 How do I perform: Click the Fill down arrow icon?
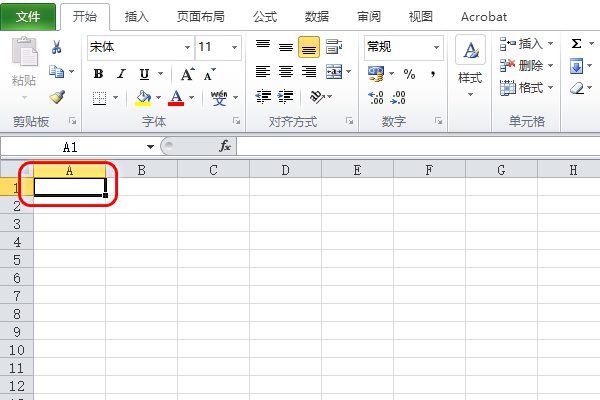576,66
